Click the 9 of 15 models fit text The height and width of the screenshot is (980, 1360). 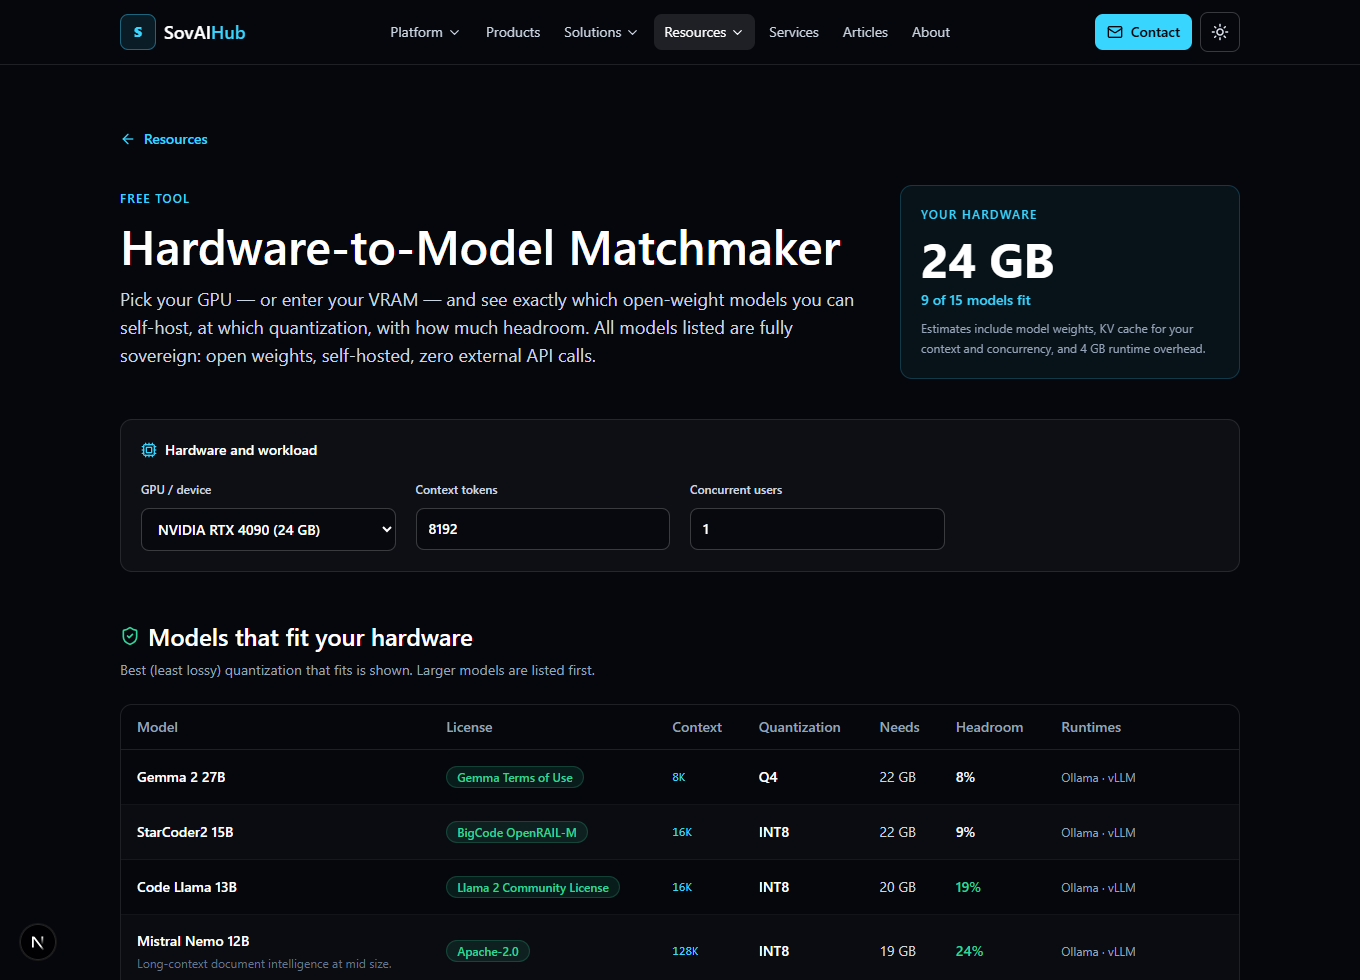tap(975, 300)
